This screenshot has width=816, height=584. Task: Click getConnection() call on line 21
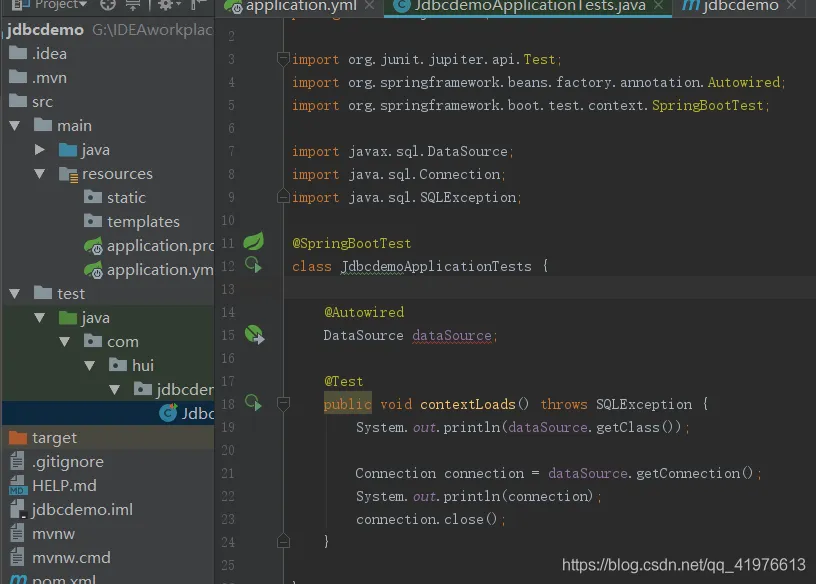pos(694,474)
